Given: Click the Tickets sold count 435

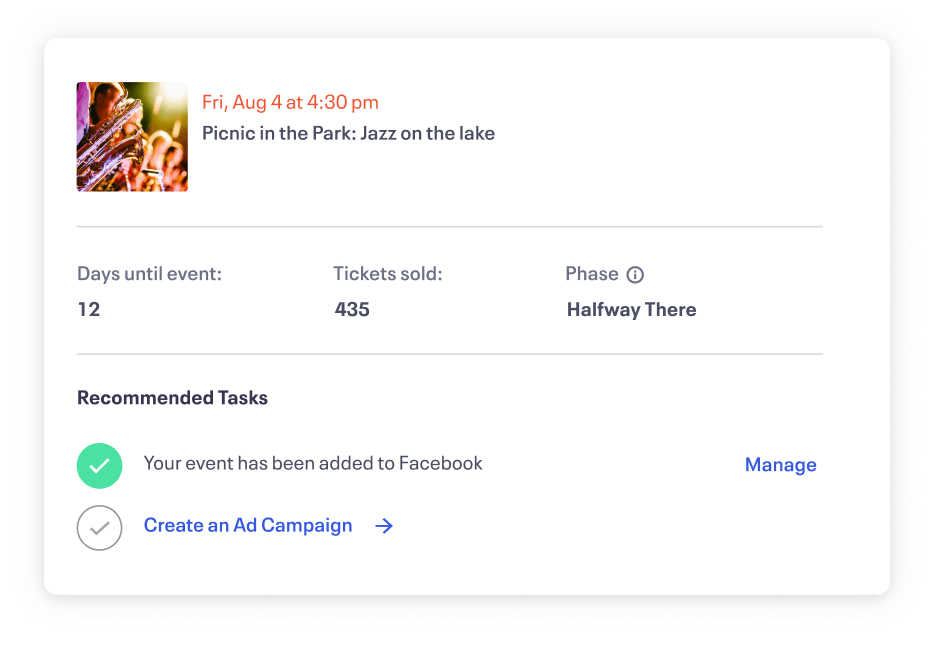Looking at the screenshot, I should (x=352, y=309).
